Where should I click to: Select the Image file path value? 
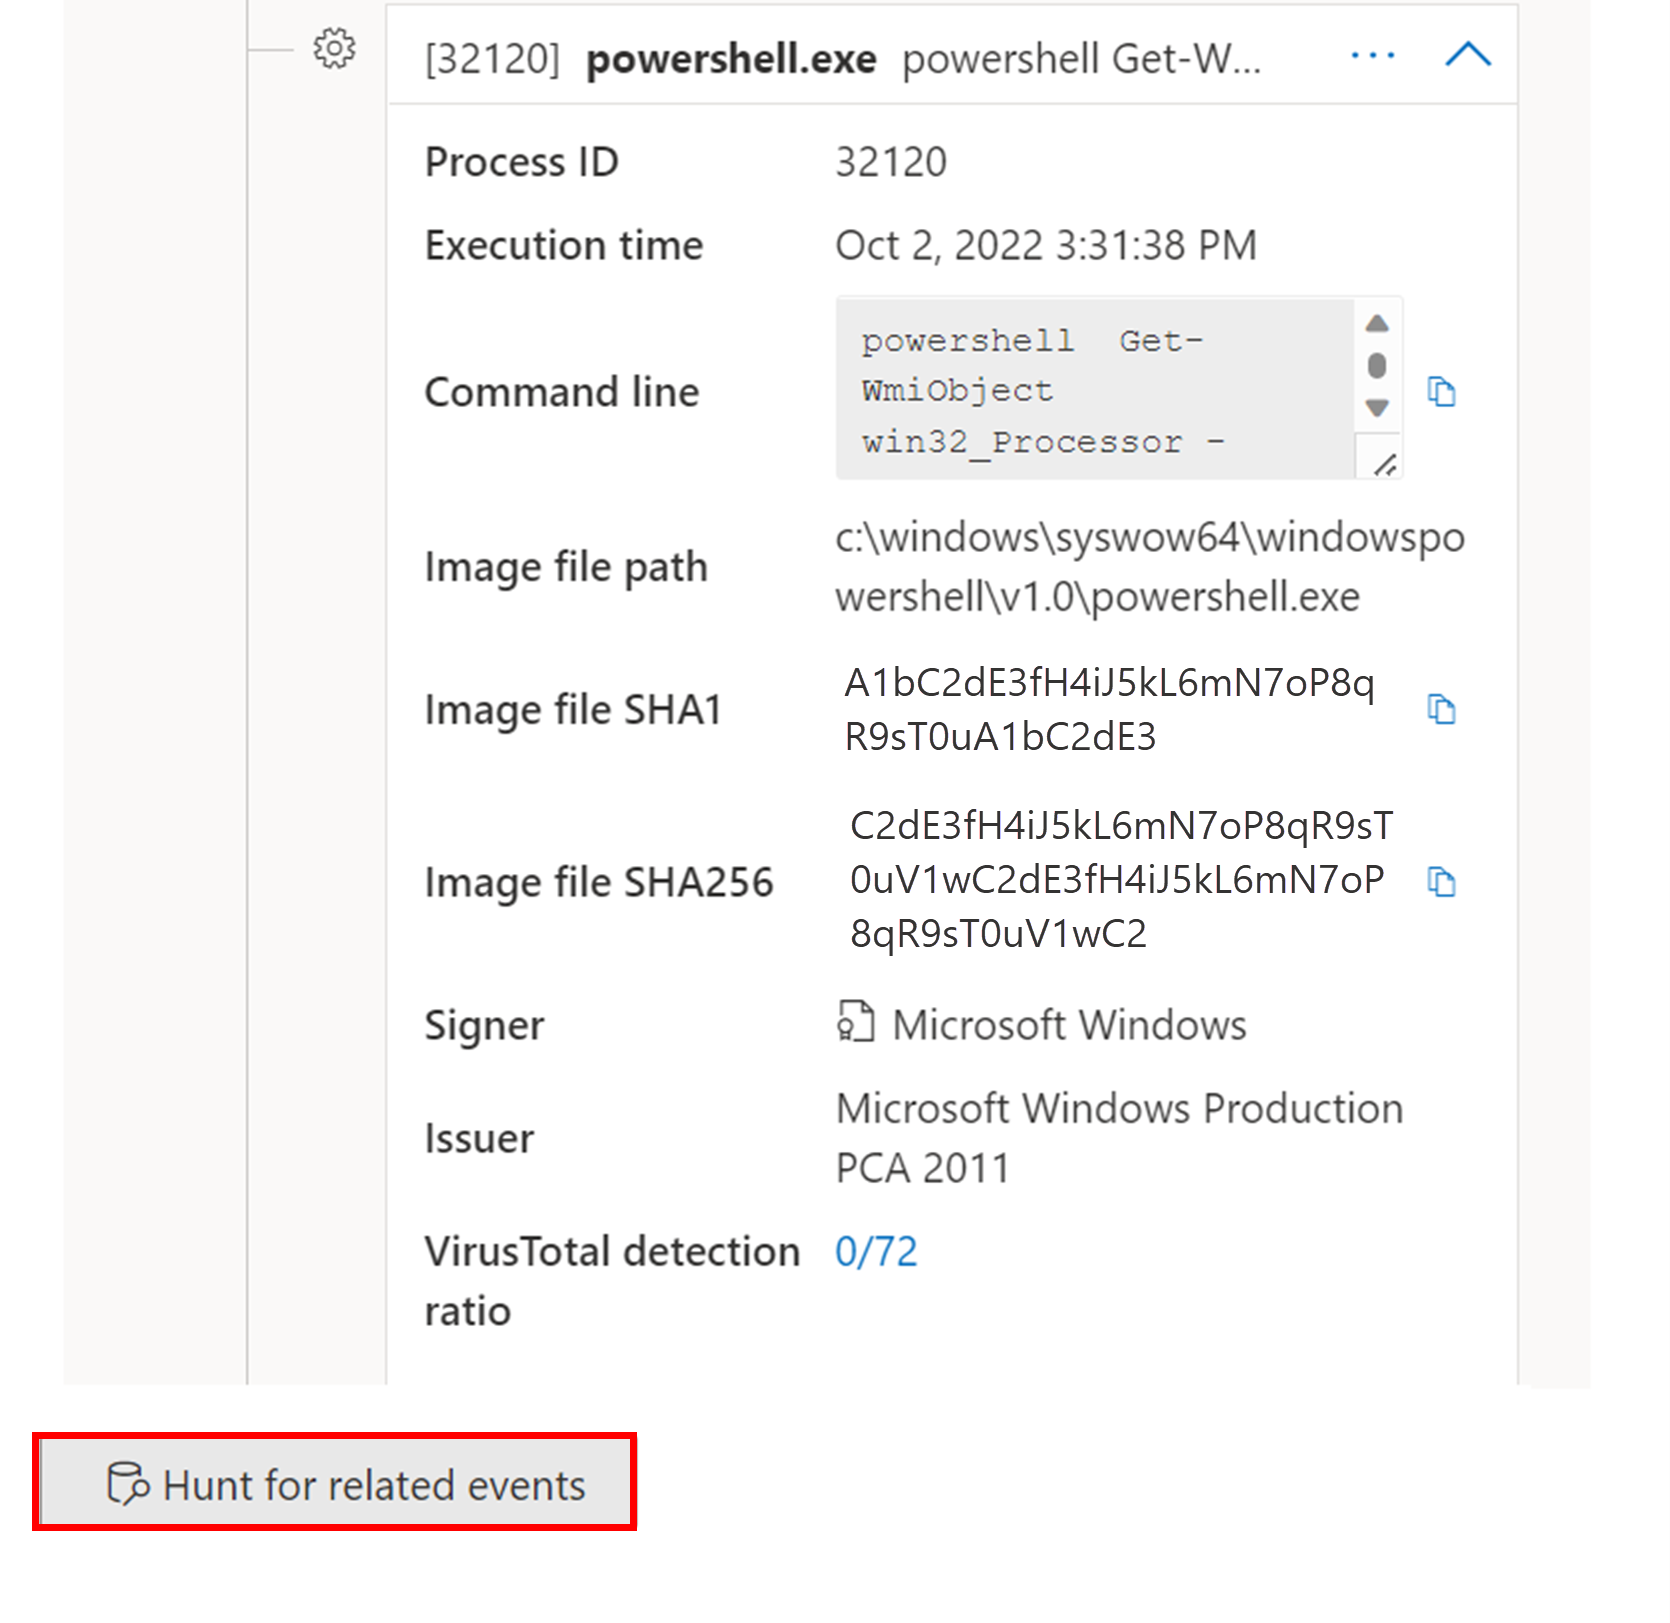coord(1150,566)
